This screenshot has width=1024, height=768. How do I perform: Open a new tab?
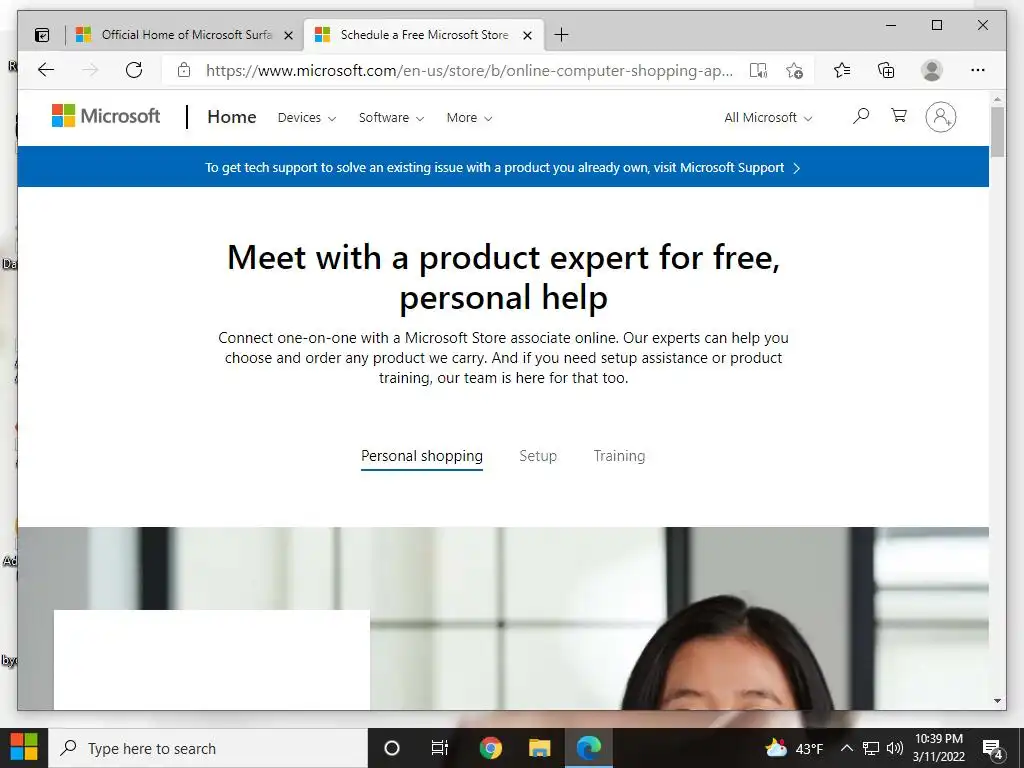tap(561, 35)
